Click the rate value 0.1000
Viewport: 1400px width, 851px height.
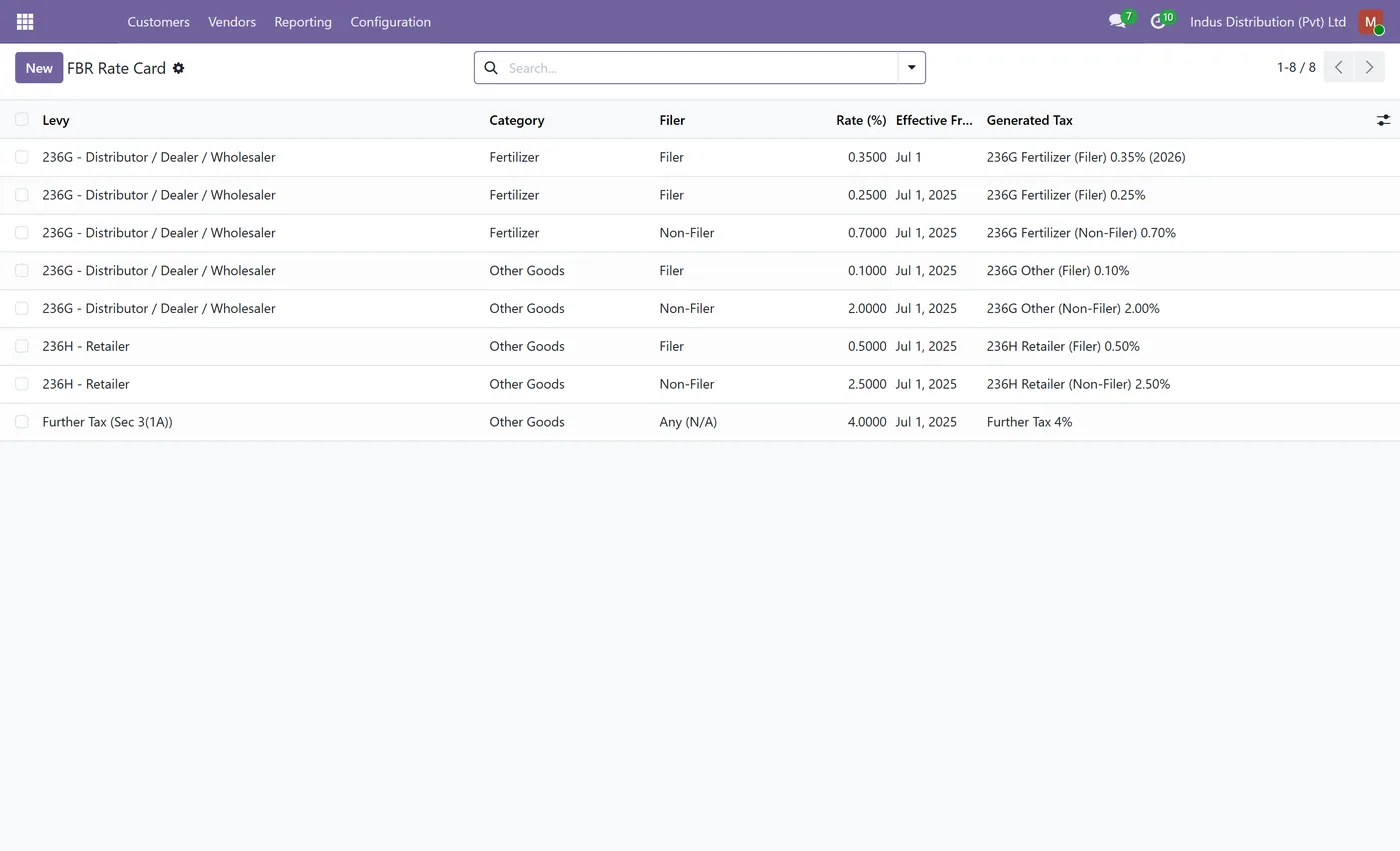(867, 271)
